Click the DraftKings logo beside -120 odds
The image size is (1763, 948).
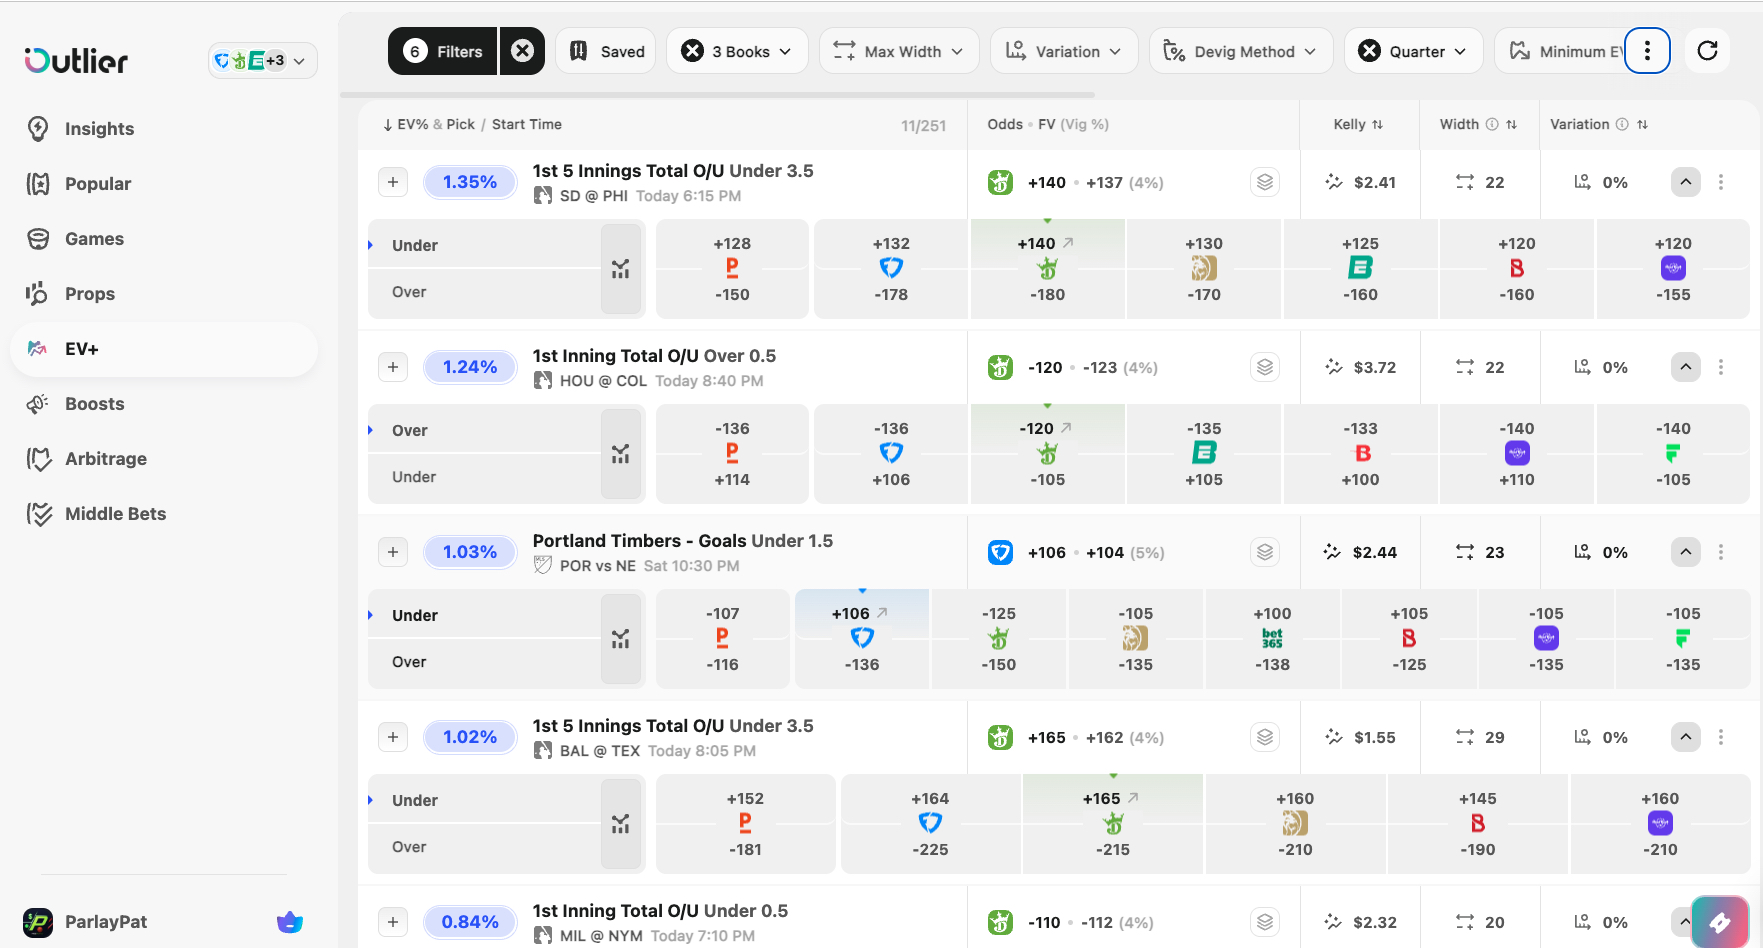1000,367
